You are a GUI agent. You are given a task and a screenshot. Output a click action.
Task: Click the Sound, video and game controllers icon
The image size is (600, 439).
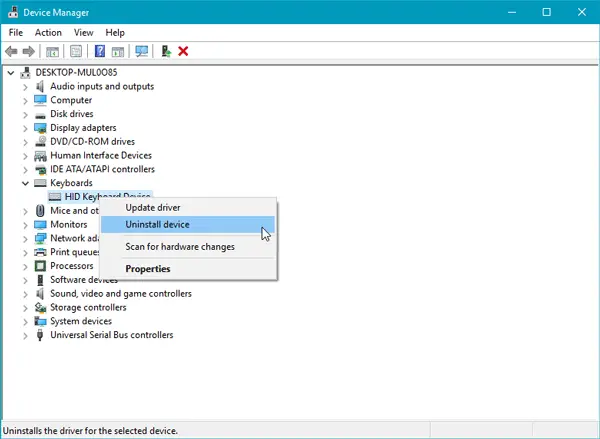[40, 294]
